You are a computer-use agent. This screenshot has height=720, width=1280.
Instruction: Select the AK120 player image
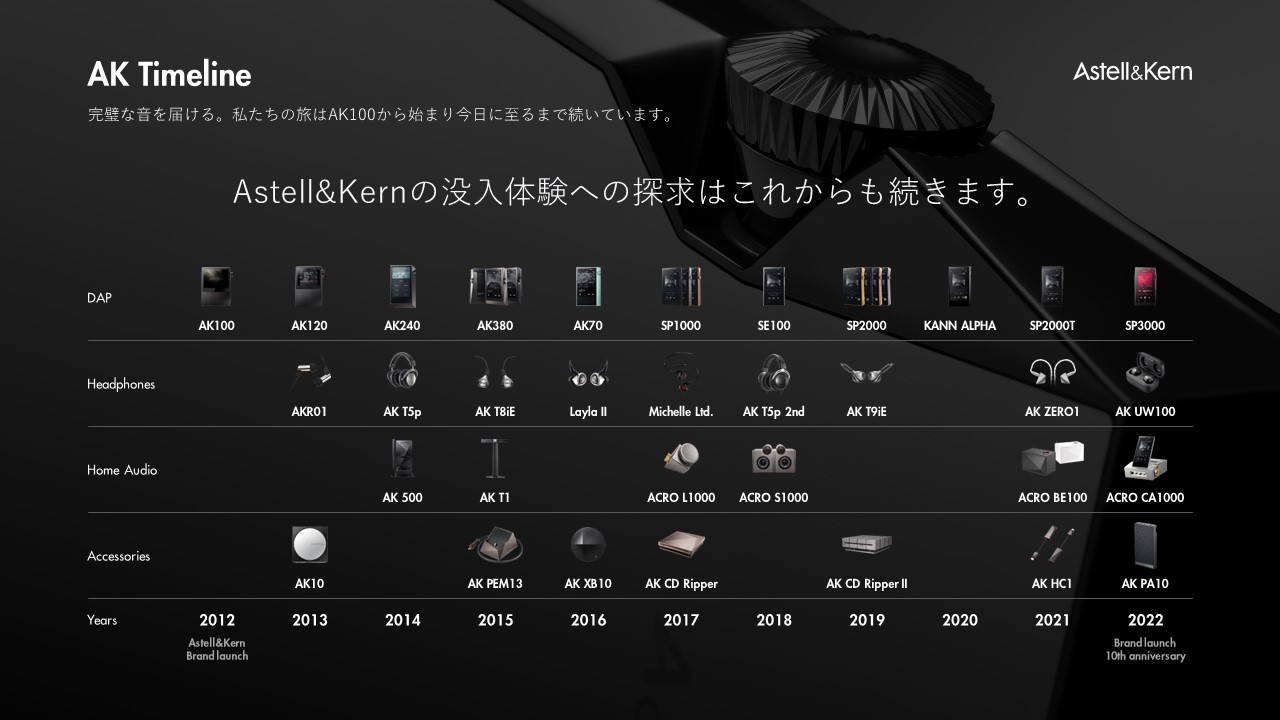point(309,287)
